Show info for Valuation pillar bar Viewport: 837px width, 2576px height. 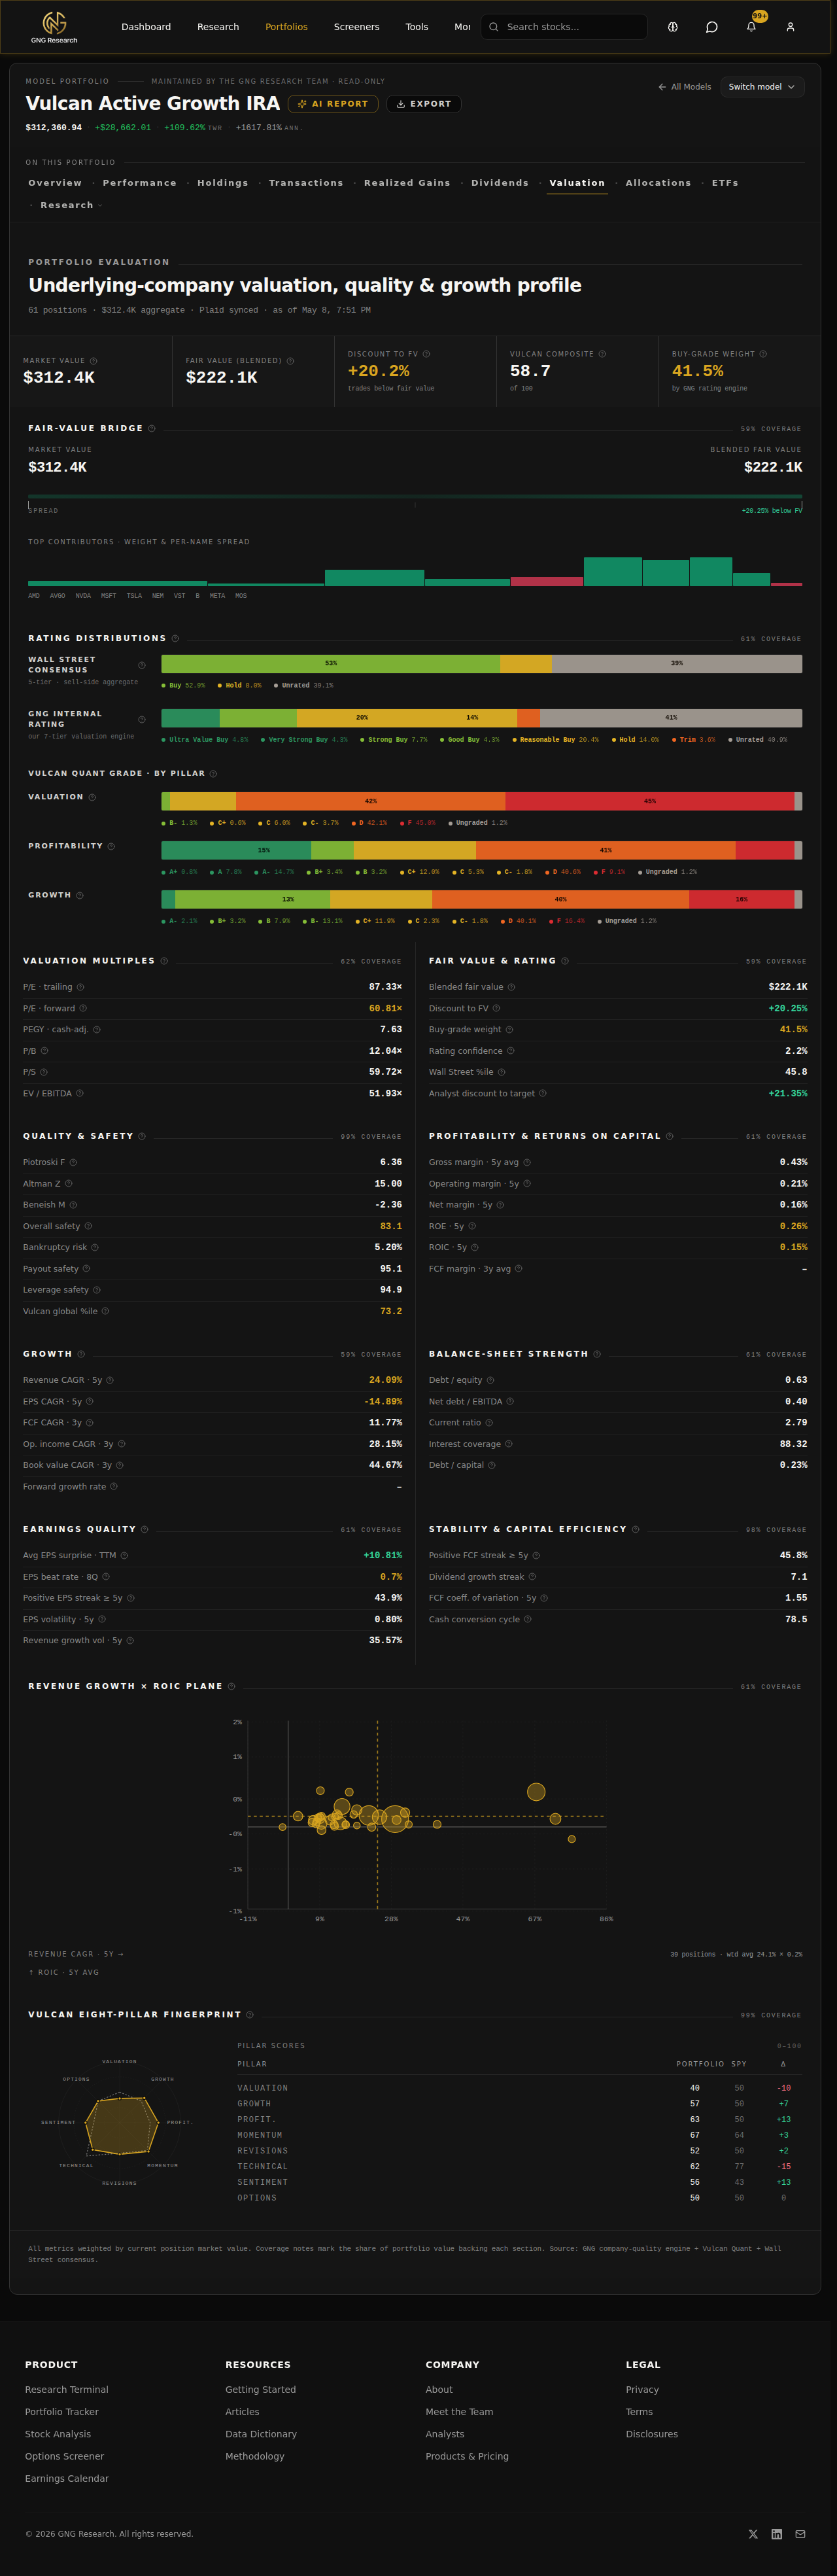92,797
